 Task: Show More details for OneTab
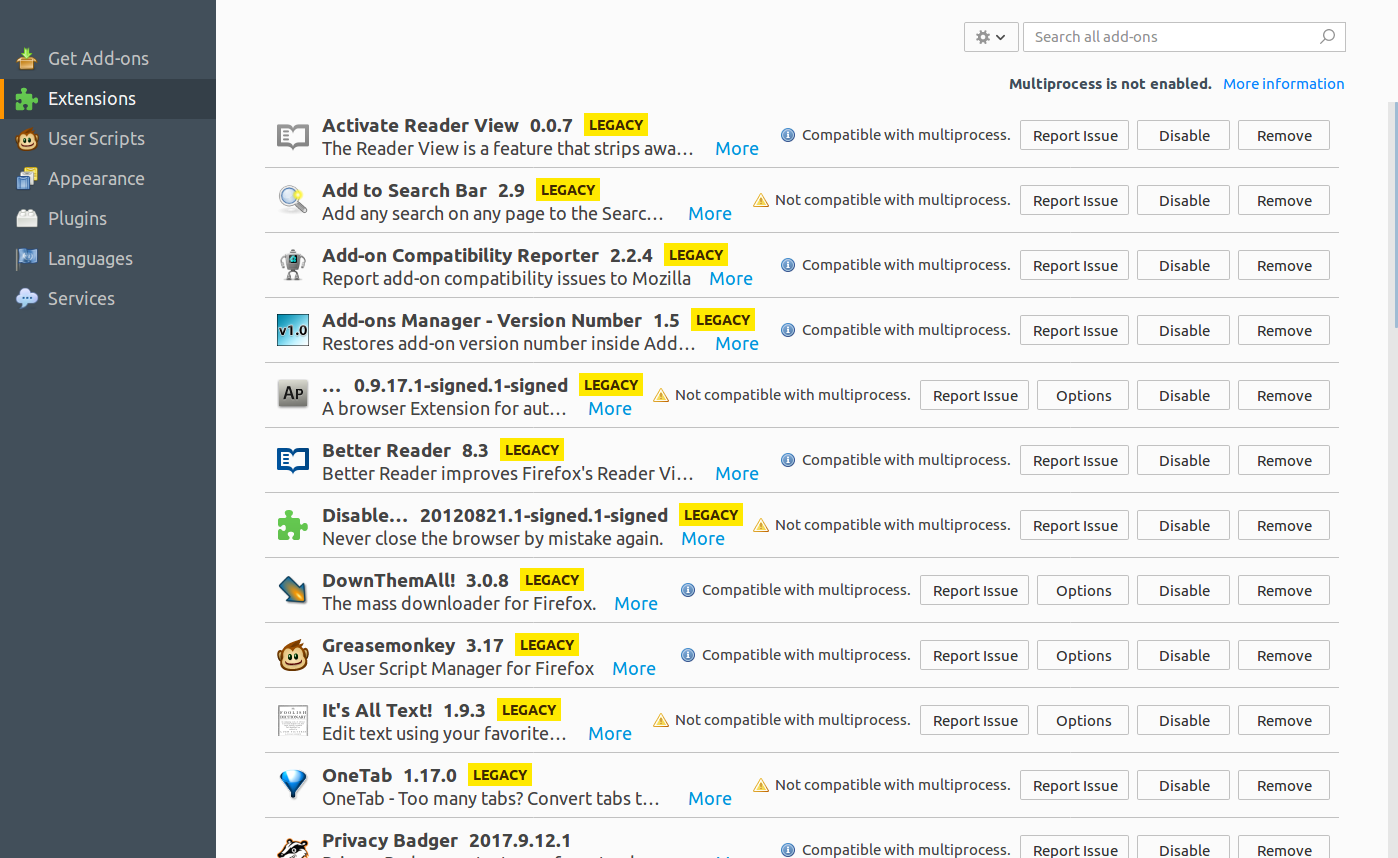pos(710,799)
